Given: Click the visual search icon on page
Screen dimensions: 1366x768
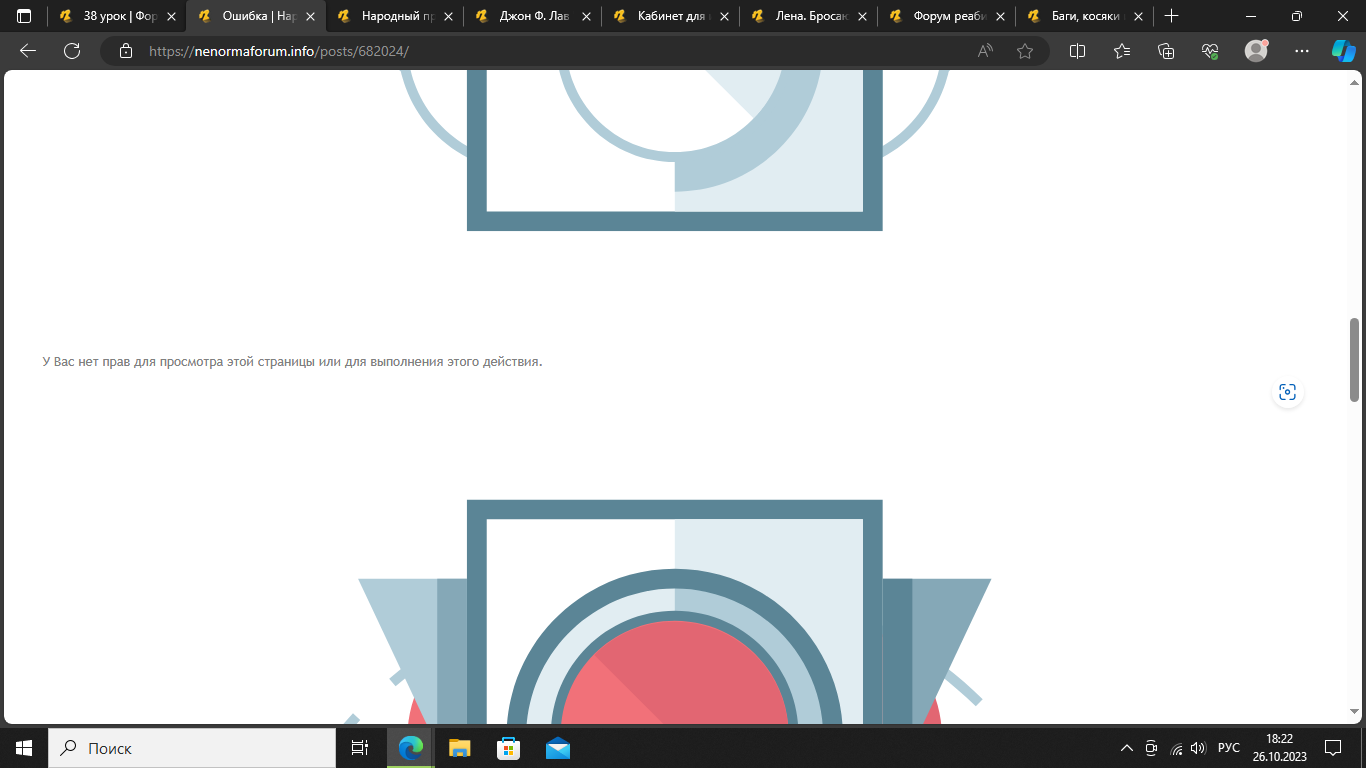Looking at the screenshot, I should pyautogui.click(x=1287, y=392).
